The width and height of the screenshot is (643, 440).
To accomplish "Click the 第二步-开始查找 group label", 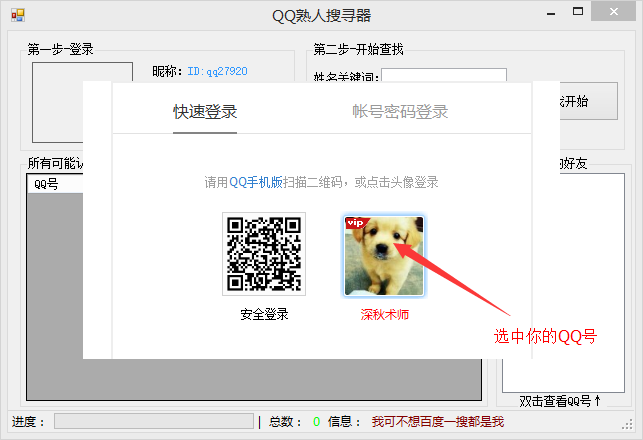I will pyautogui.click(x=358, y=49).
